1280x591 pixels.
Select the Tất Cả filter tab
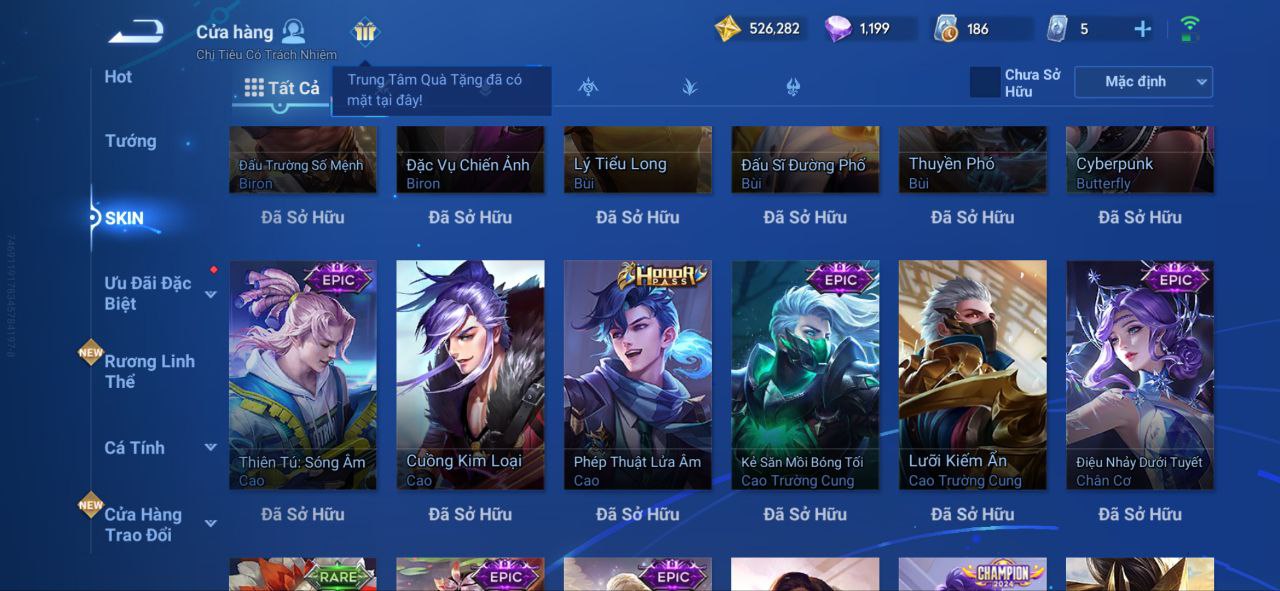click(x=282, y=88)
